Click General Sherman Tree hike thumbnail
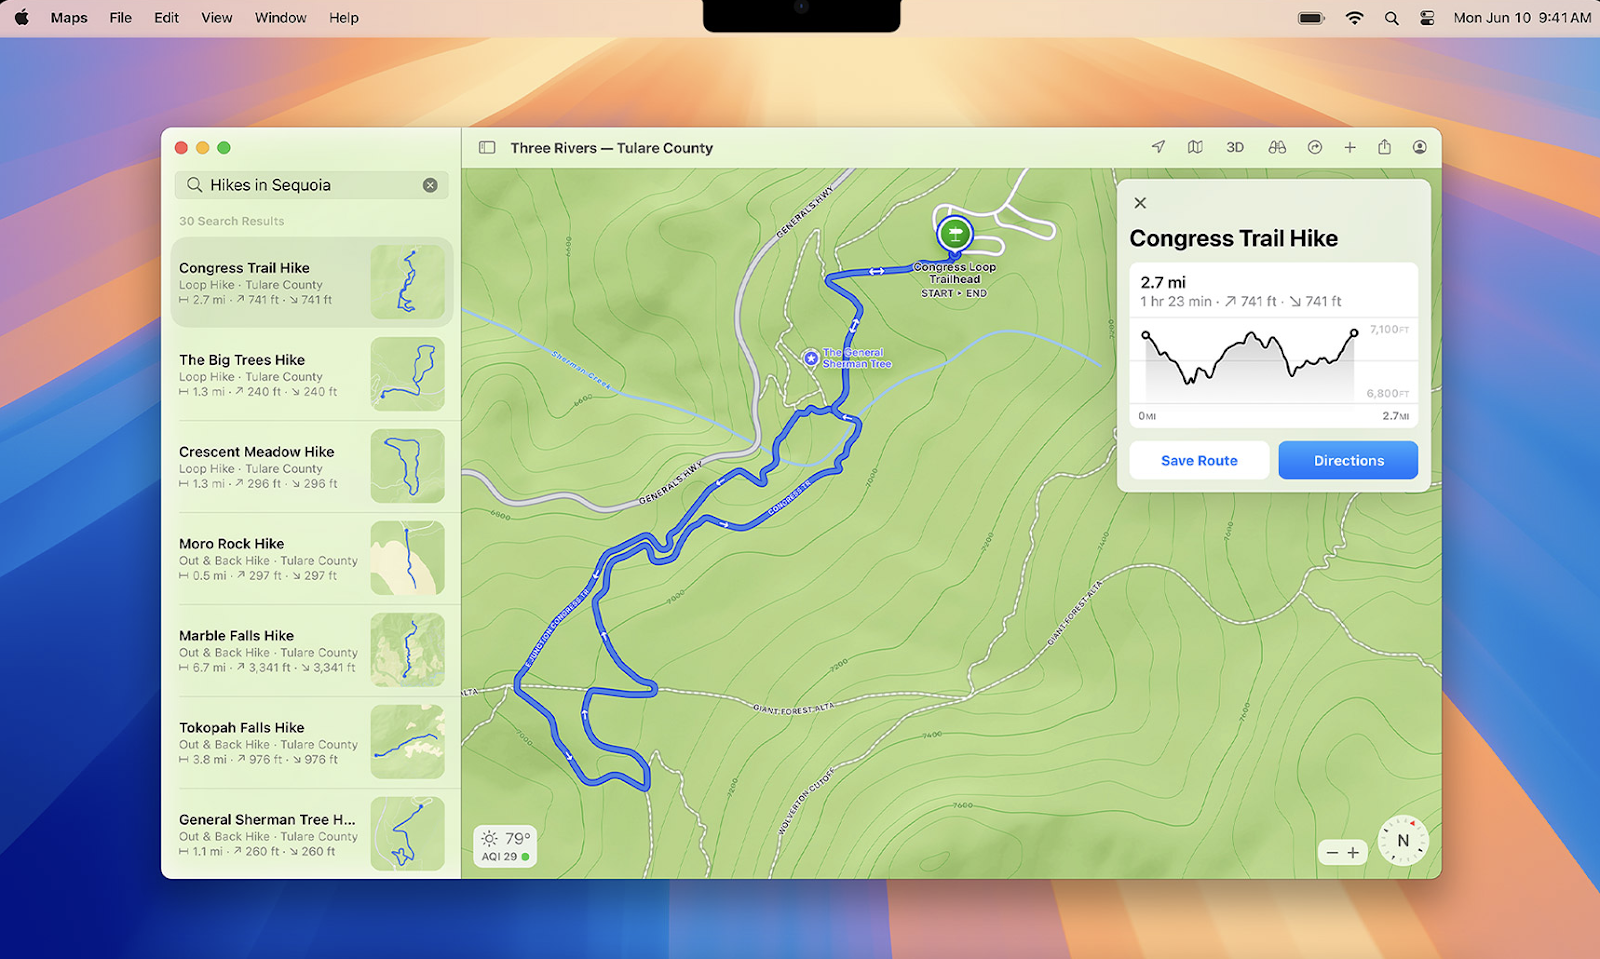This screenshot has height=959, width=1600. [x=408, y=834]
